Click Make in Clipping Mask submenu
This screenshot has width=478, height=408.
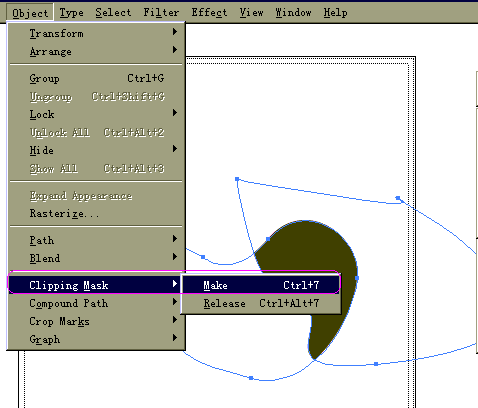[261, 285]
